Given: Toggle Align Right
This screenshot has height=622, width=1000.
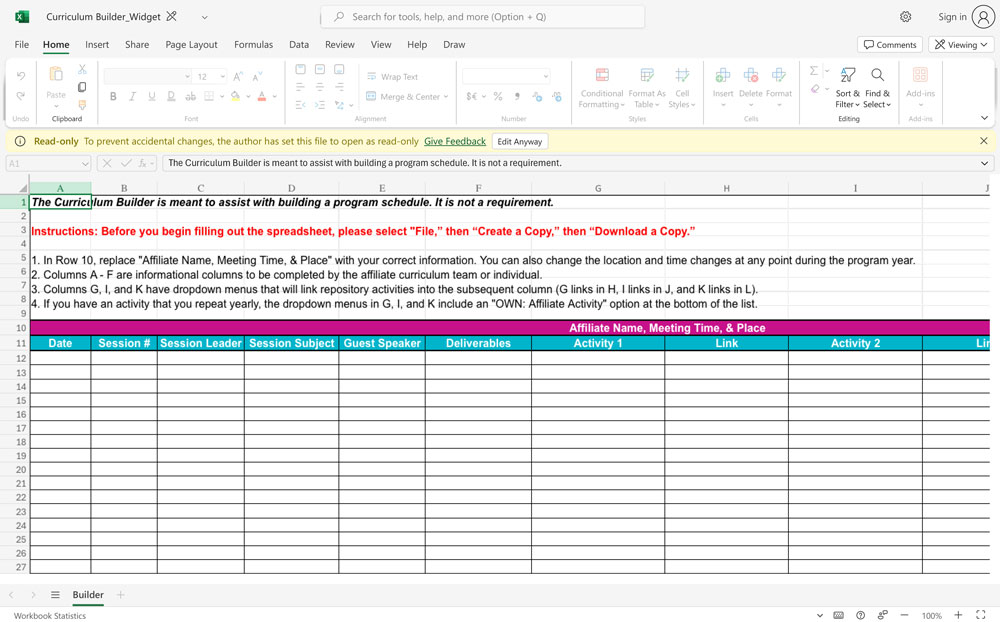Looking at the screenshot, I should [339, 87].
